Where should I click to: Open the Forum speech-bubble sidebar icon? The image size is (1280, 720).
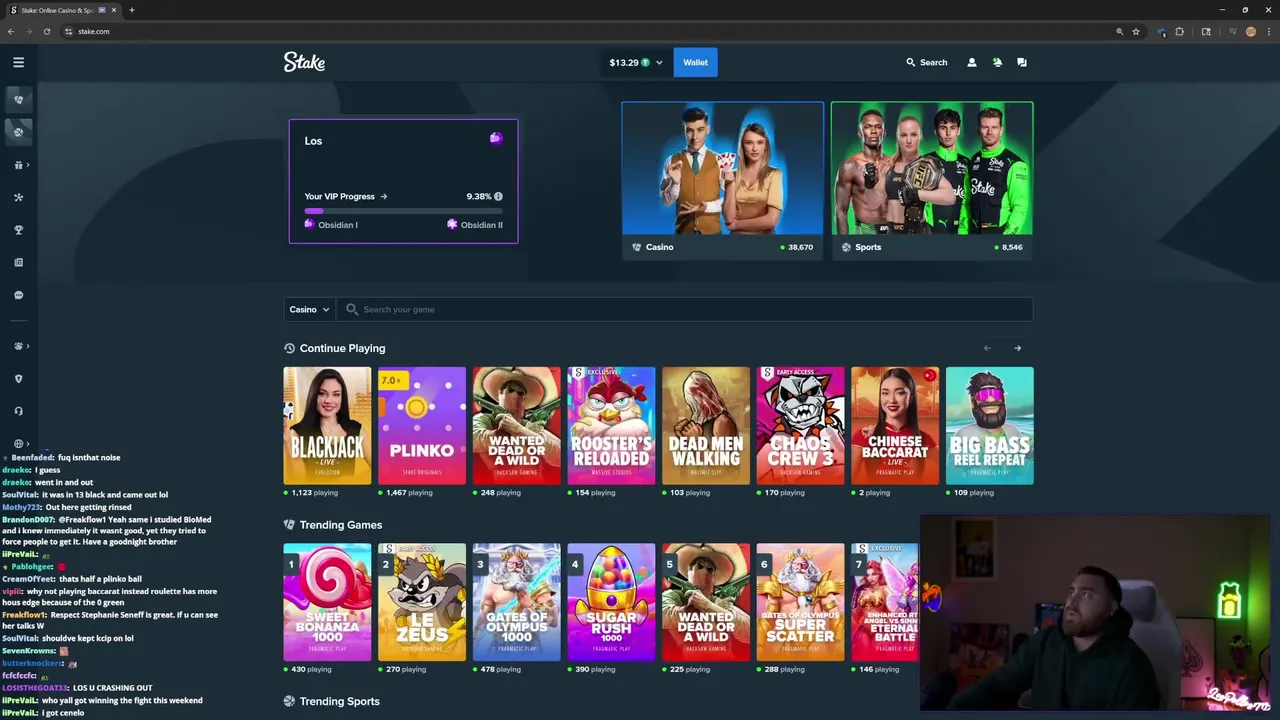(x=18, y=295)
